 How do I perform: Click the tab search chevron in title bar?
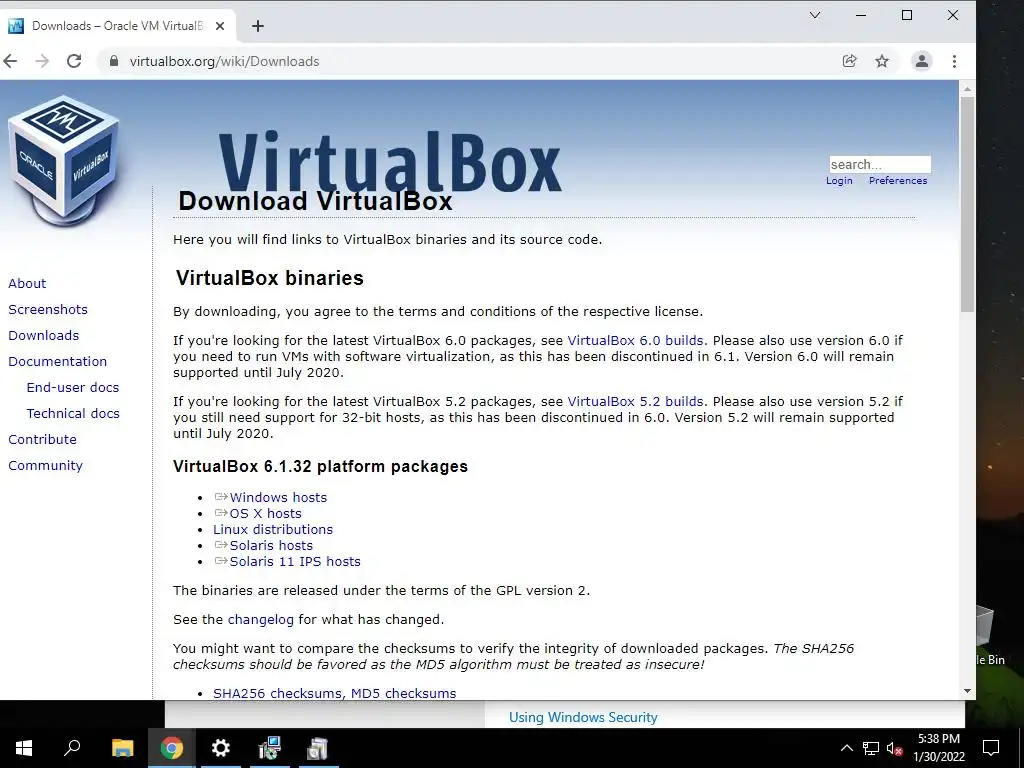coord(815,15)
